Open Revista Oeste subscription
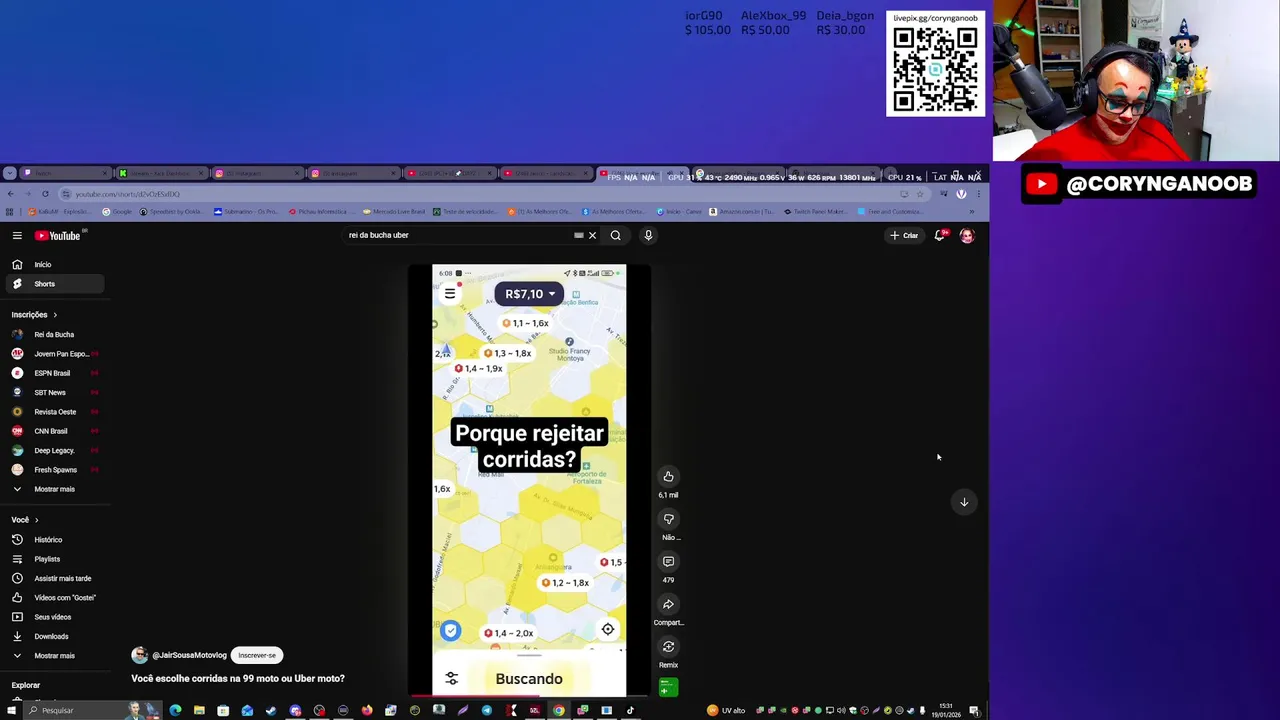Viewport: 1280px width, 720px height. click(x=55, y=412)
